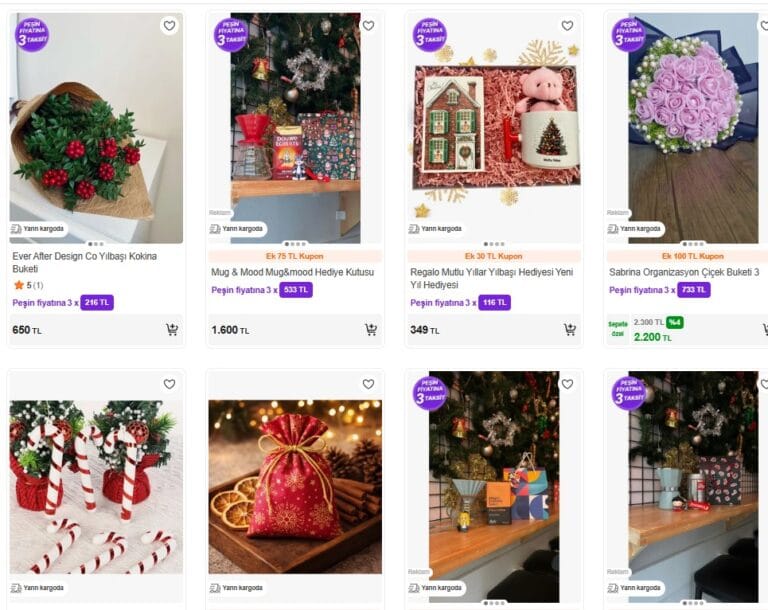This screenshot has height=610, width=768.
Task: Click the Ek 30 TL Kupon banner
Action: pos(493,256)
